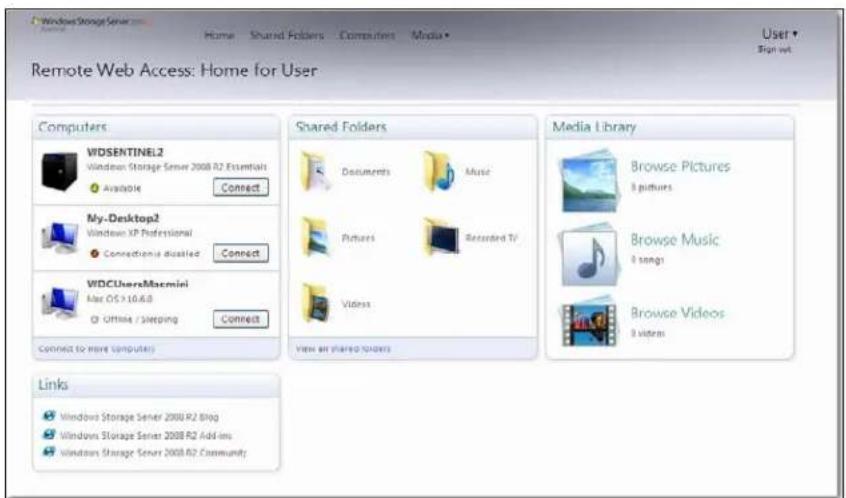Connect to the WDSENTINEL2 server
This screenshot has width=846, height=498.
241,187
